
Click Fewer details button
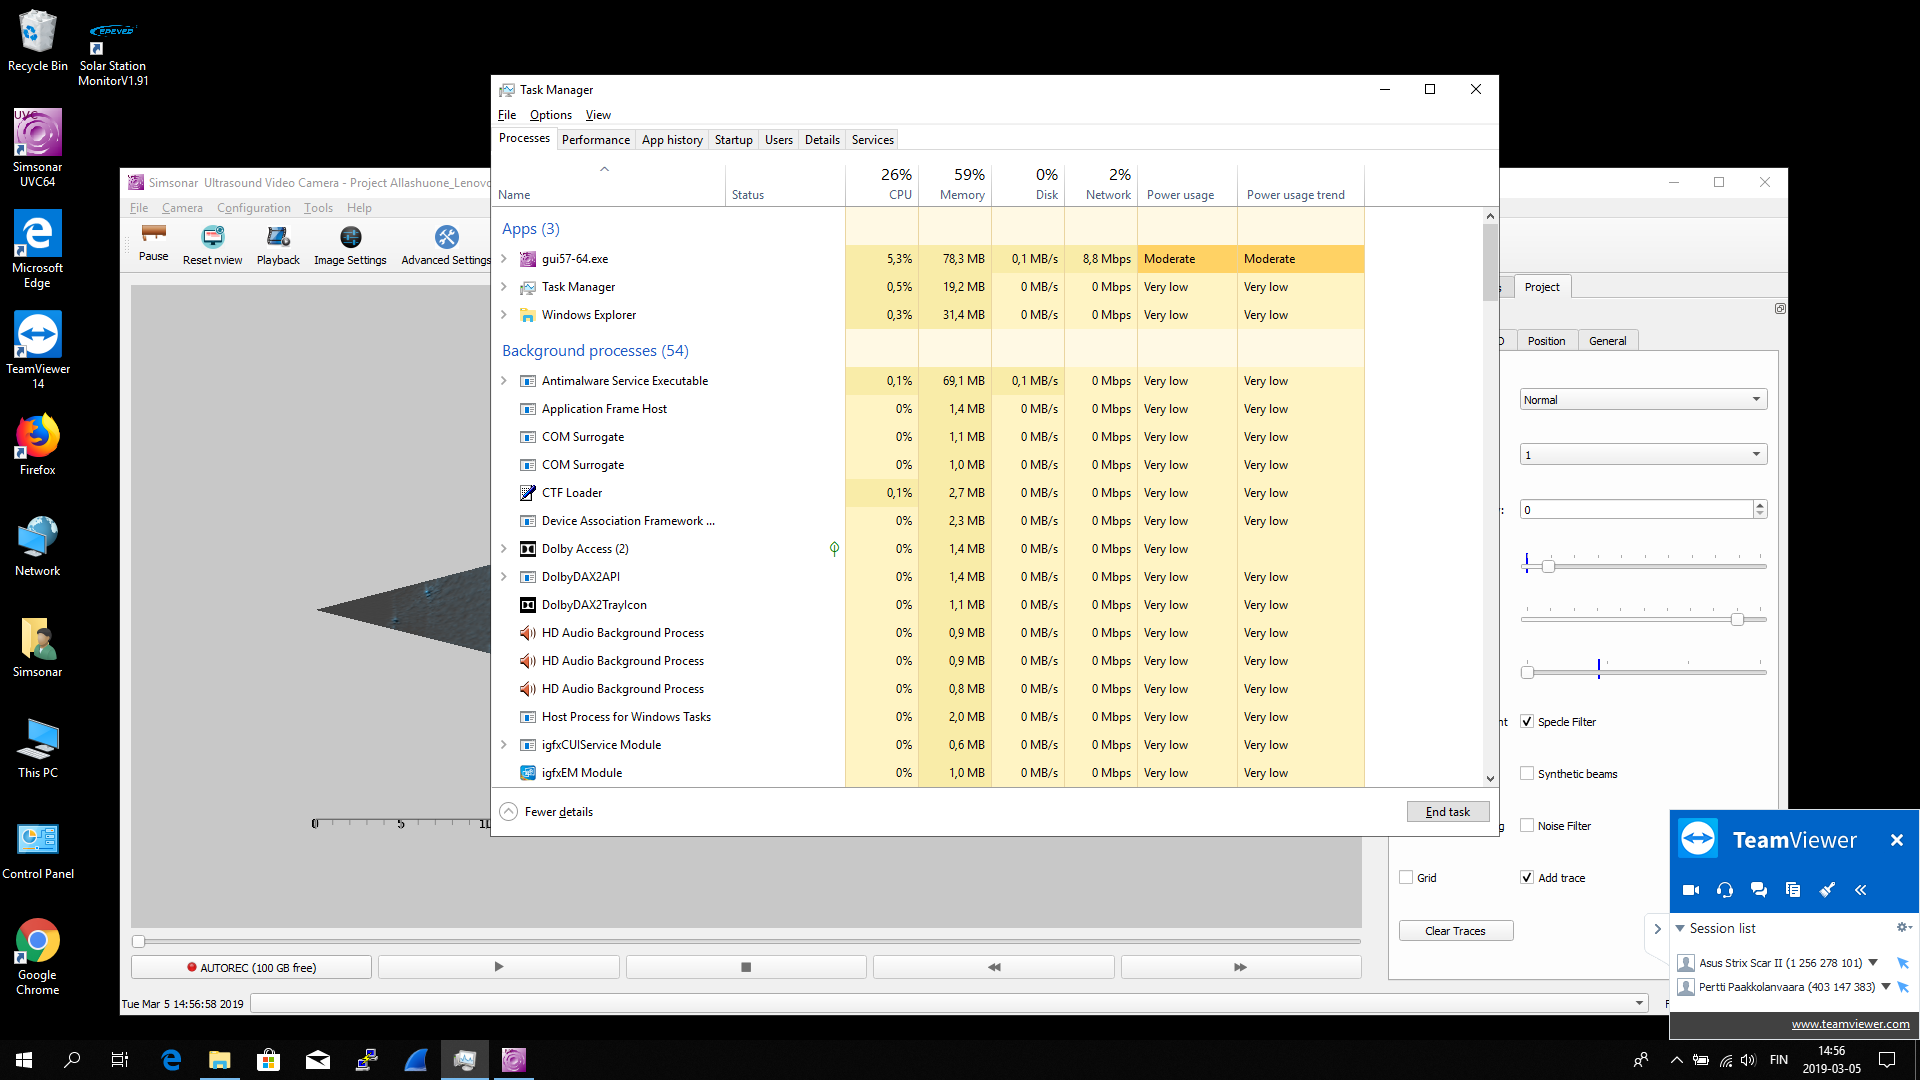(x=546, y=812)
